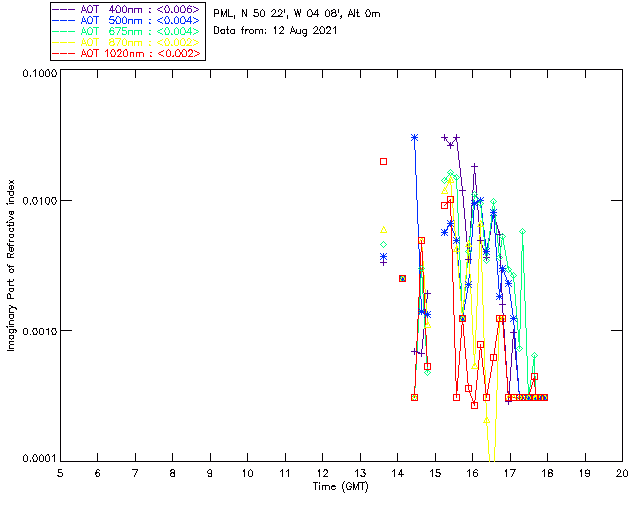Click the isolated red square marker near 13.6 hours
The width and height of the screenshot is (640, 512).
click(x=383, y=161)
